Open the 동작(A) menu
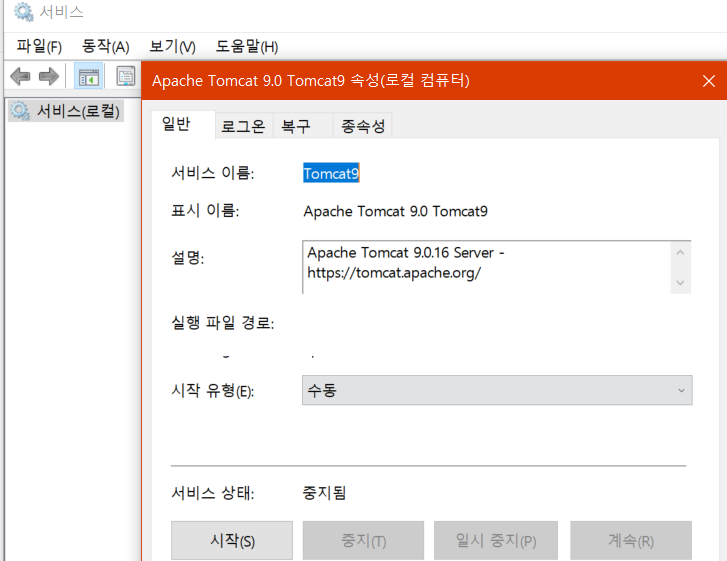This screenshot has width=727, height=561. pyautogui.click(x=106, y=46)
